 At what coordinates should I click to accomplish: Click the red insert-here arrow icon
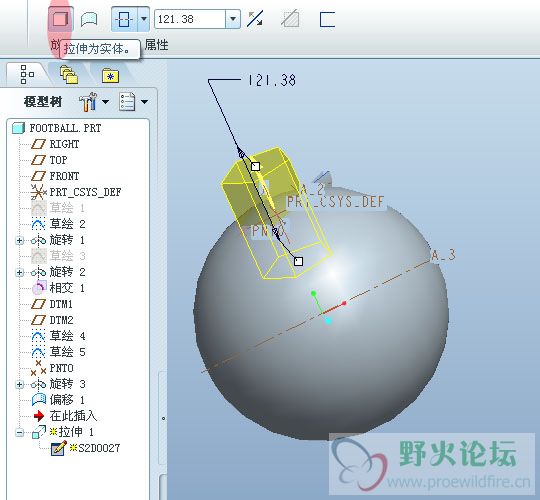(39, 416)
